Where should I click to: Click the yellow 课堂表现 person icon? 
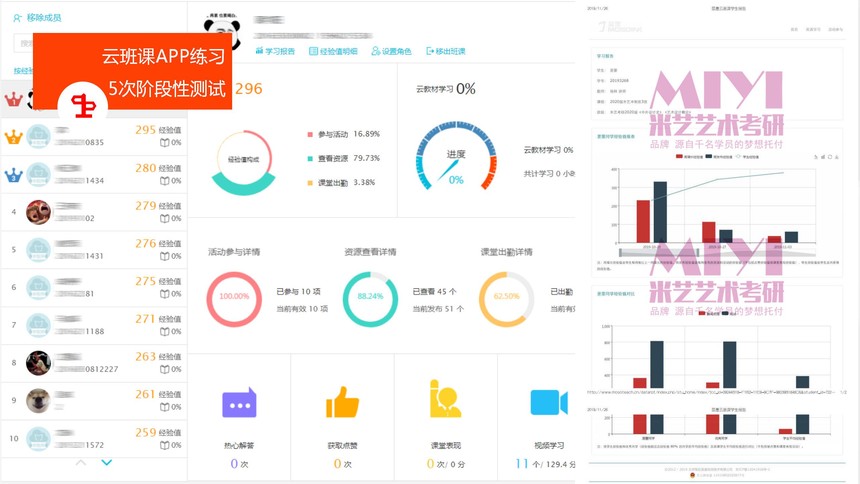click(x=445, y=399)
